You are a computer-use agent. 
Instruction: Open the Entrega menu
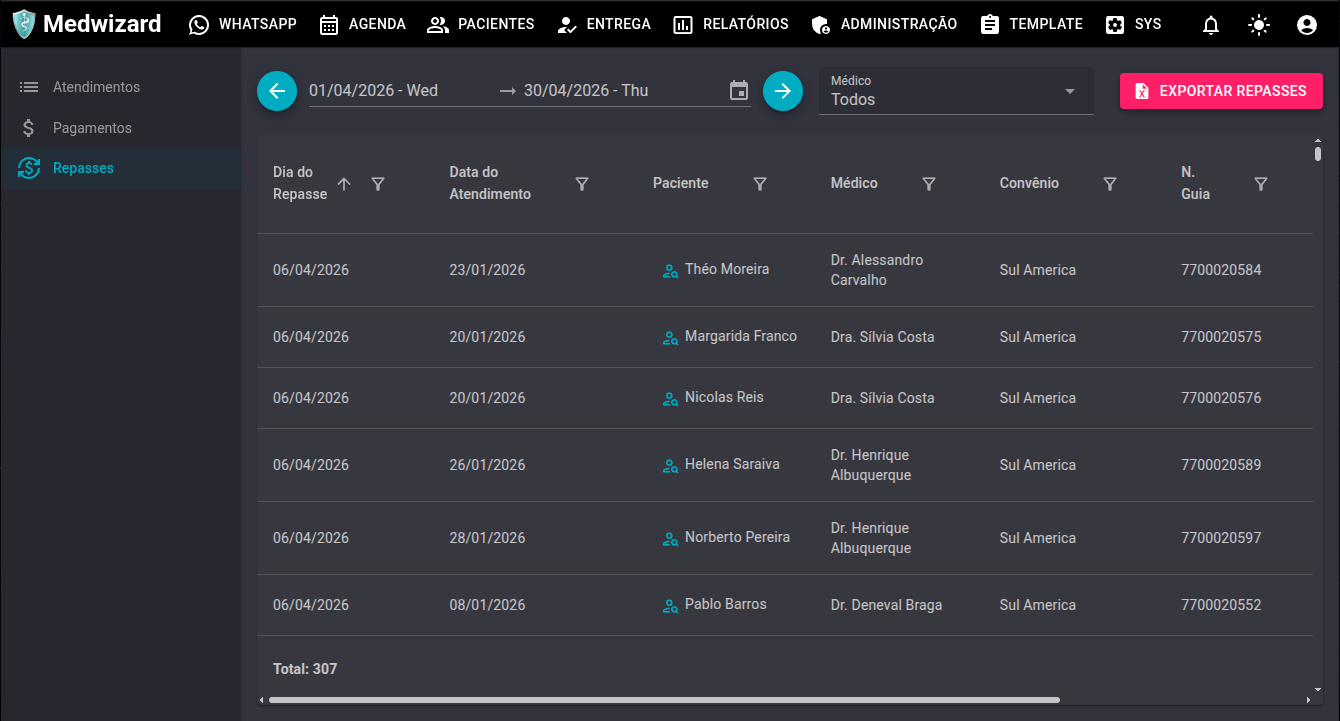coord(604,24)
